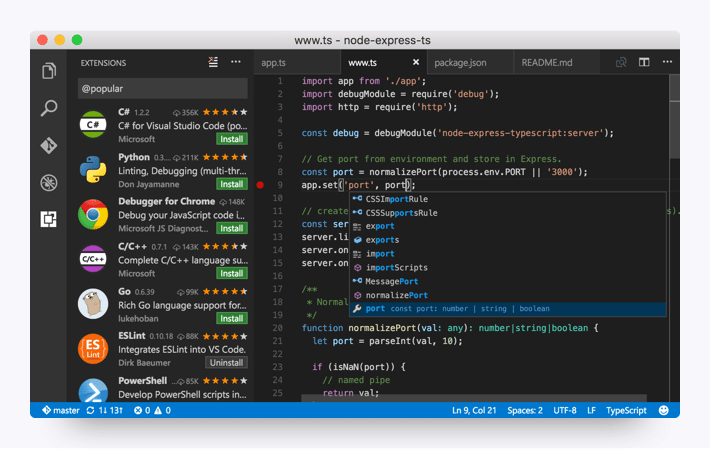Install the Debugger for Chrome extension
710x450 pixels.
coord(231,229)
